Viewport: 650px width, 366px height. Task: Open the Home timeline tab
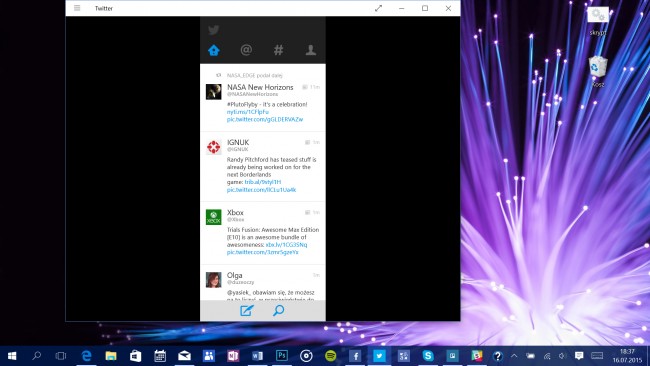[x=213, y=50]
